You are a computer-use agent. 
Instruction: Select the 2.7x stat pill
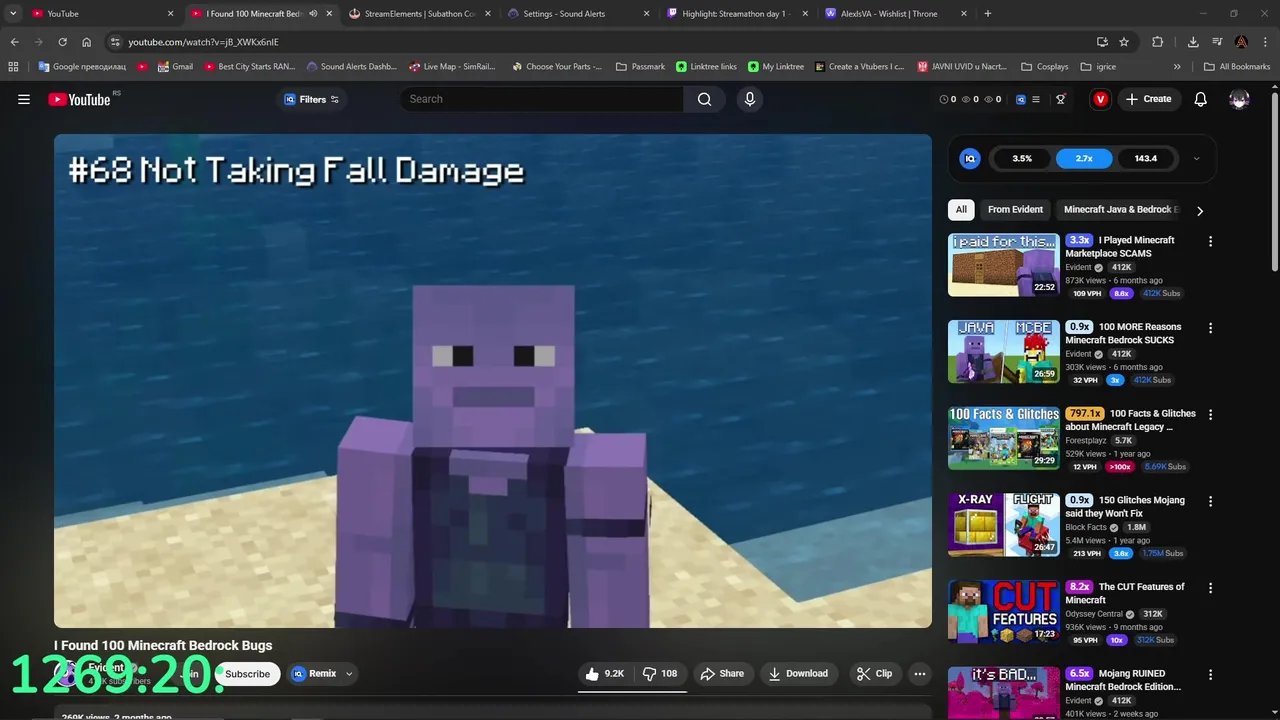click(x=1084, y=158)
